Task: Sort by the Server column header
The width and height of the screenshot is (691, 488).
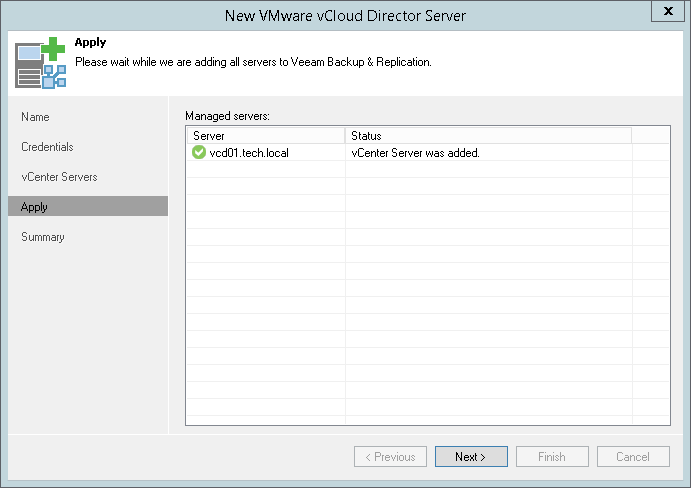Action: pyautogui.click(x=265, y=135)
